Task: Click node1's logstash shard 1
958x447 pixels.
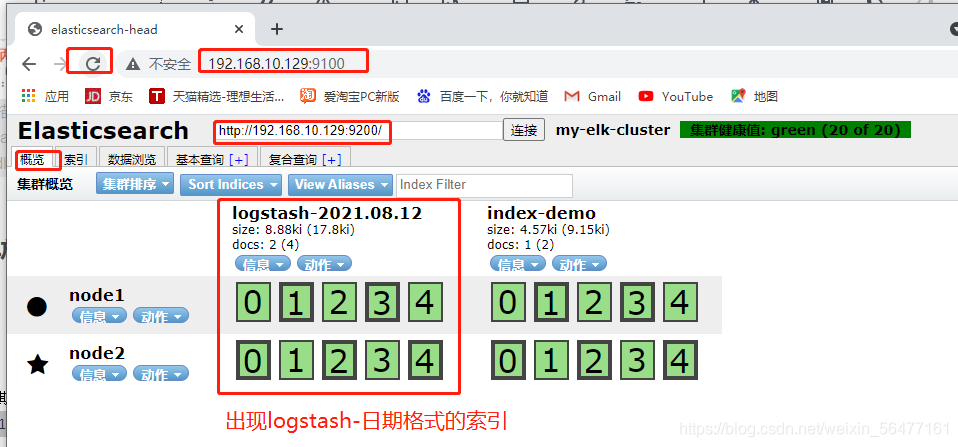Action: pos(296,302)
